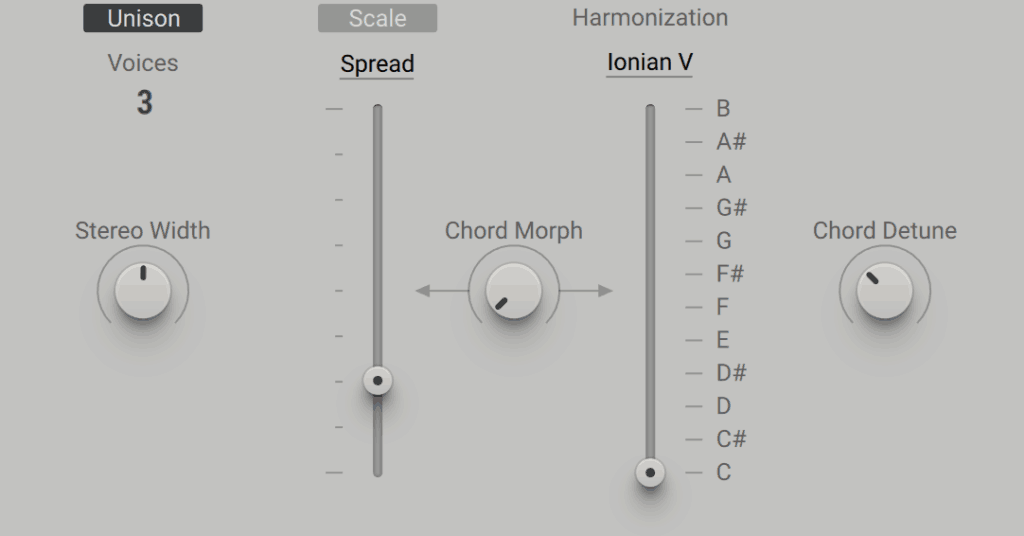The height and width of the screenshot is (536, 1024).
Task: Select note B at scale top
Action: point(723,108)
